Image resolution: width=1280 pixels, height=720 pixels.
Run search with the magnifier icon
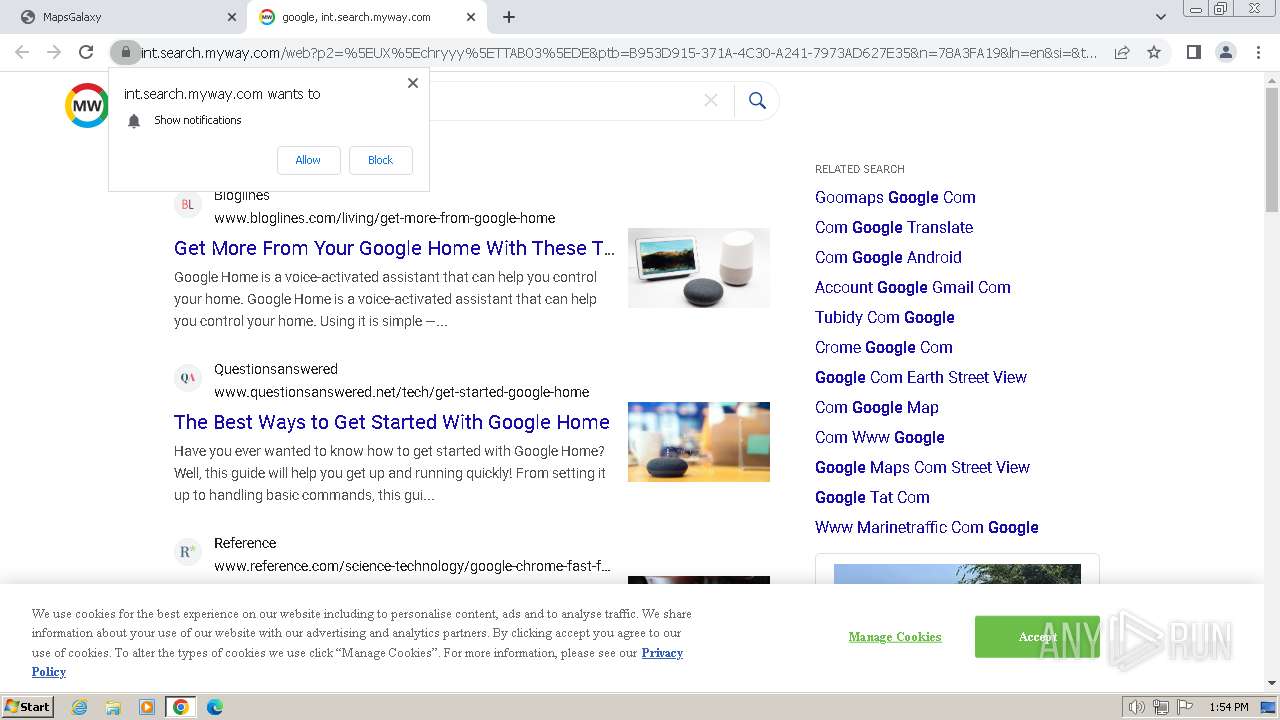(x=757, y=100)
